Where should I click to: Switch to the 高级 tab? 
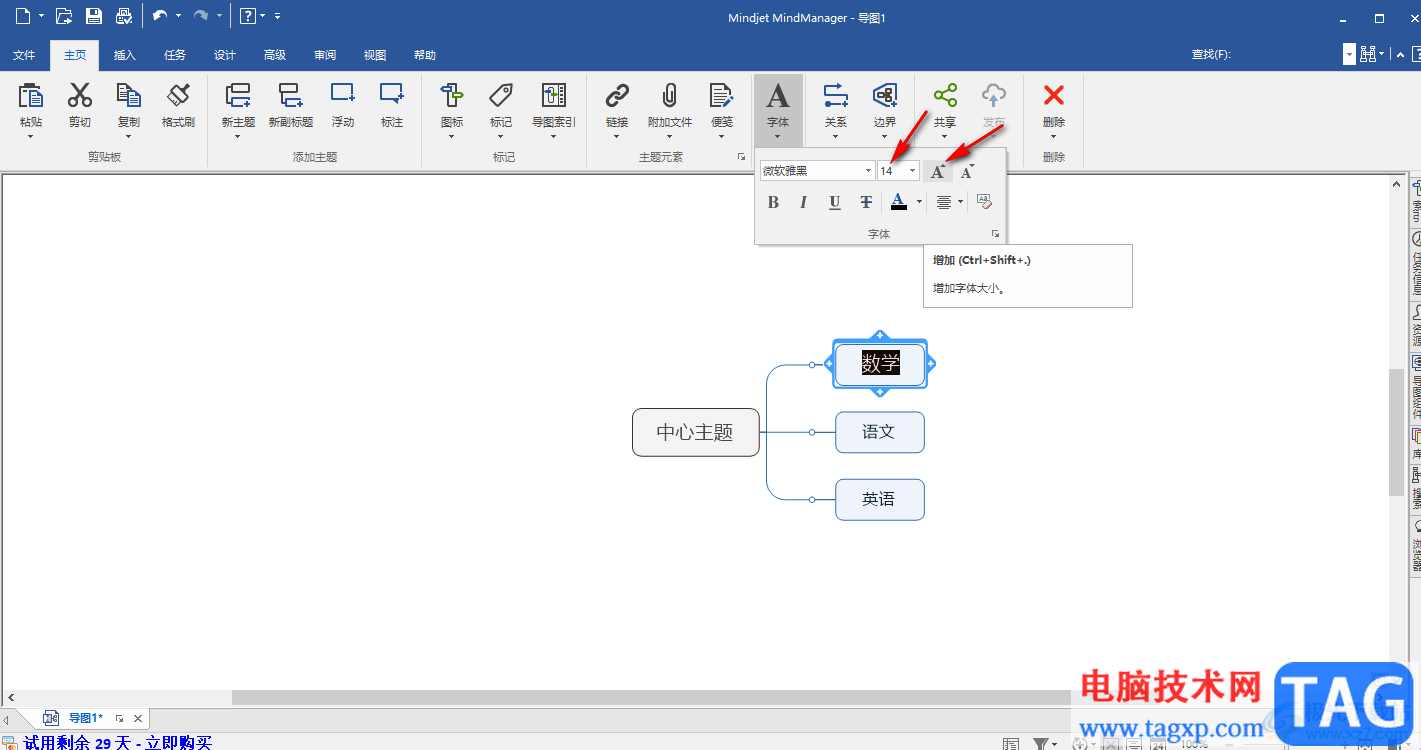275,55
